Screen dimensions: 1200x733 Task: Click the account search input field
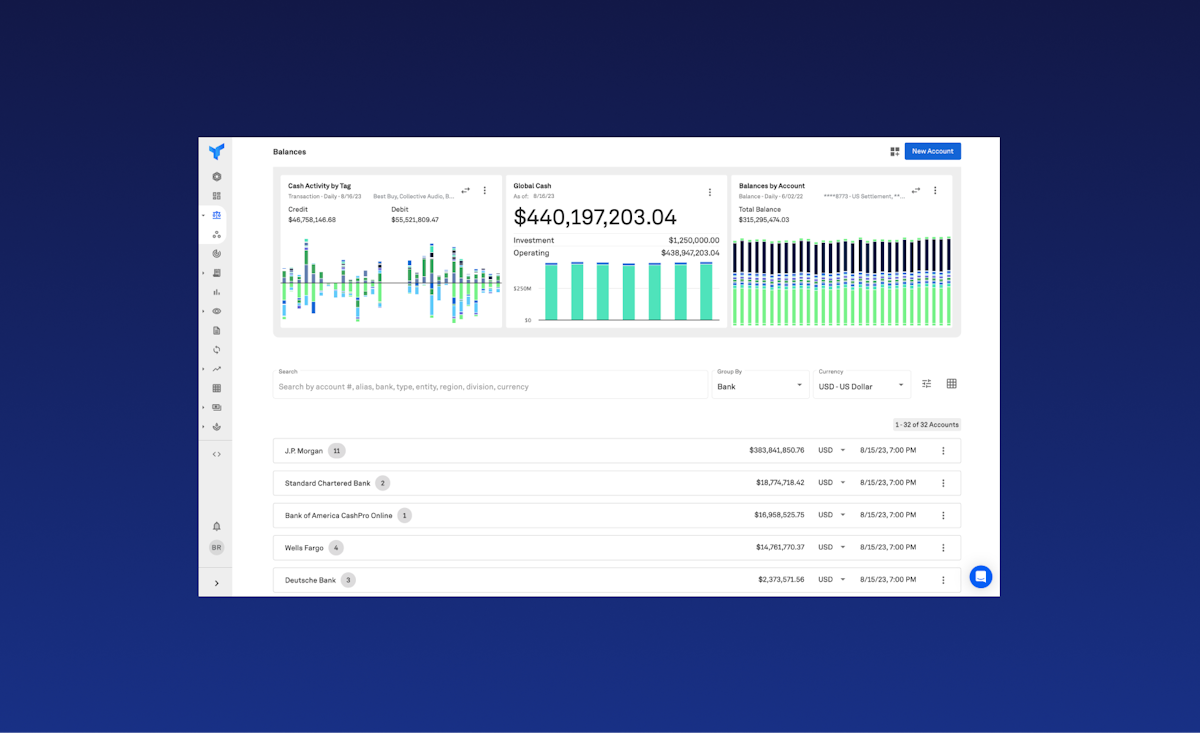click(490, 385)
